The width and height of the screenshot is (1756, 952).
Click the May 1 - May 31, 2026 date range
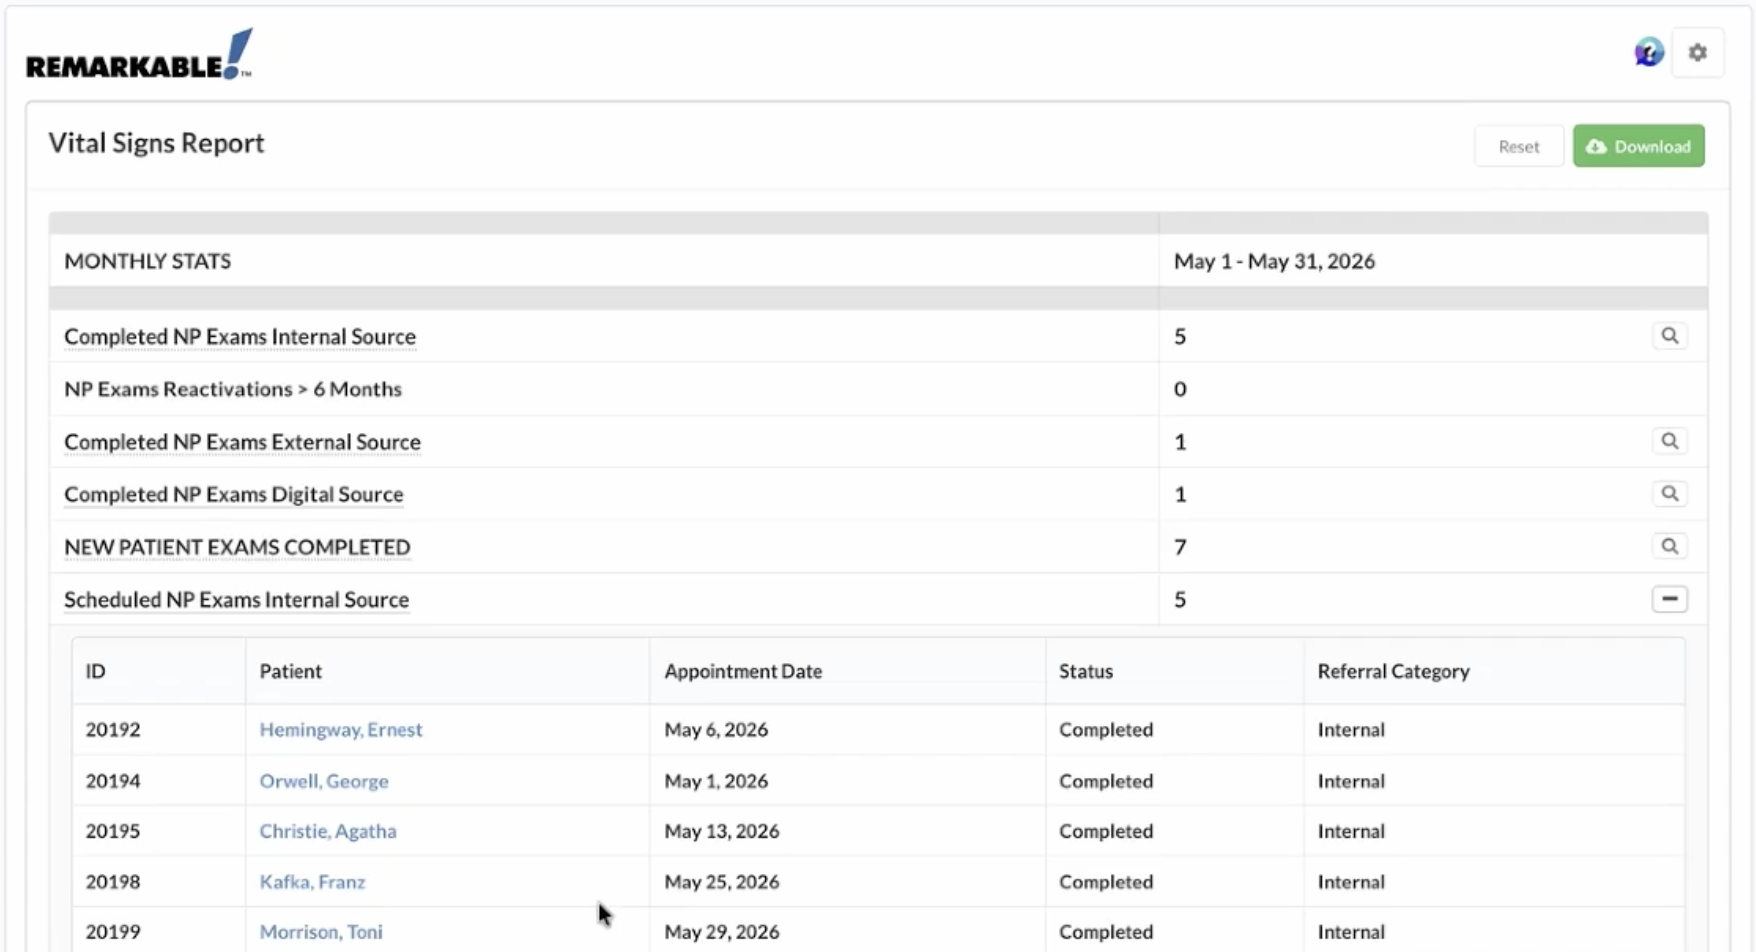click(x=1274, y=261)
